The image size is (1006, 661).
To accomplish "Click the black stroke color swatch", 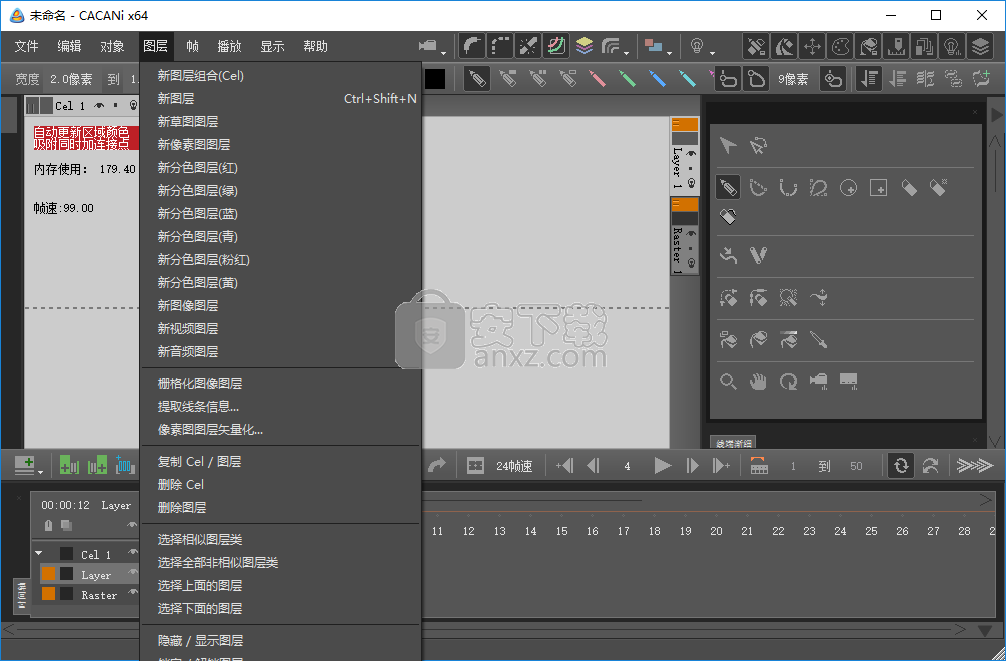I will 435,79.
